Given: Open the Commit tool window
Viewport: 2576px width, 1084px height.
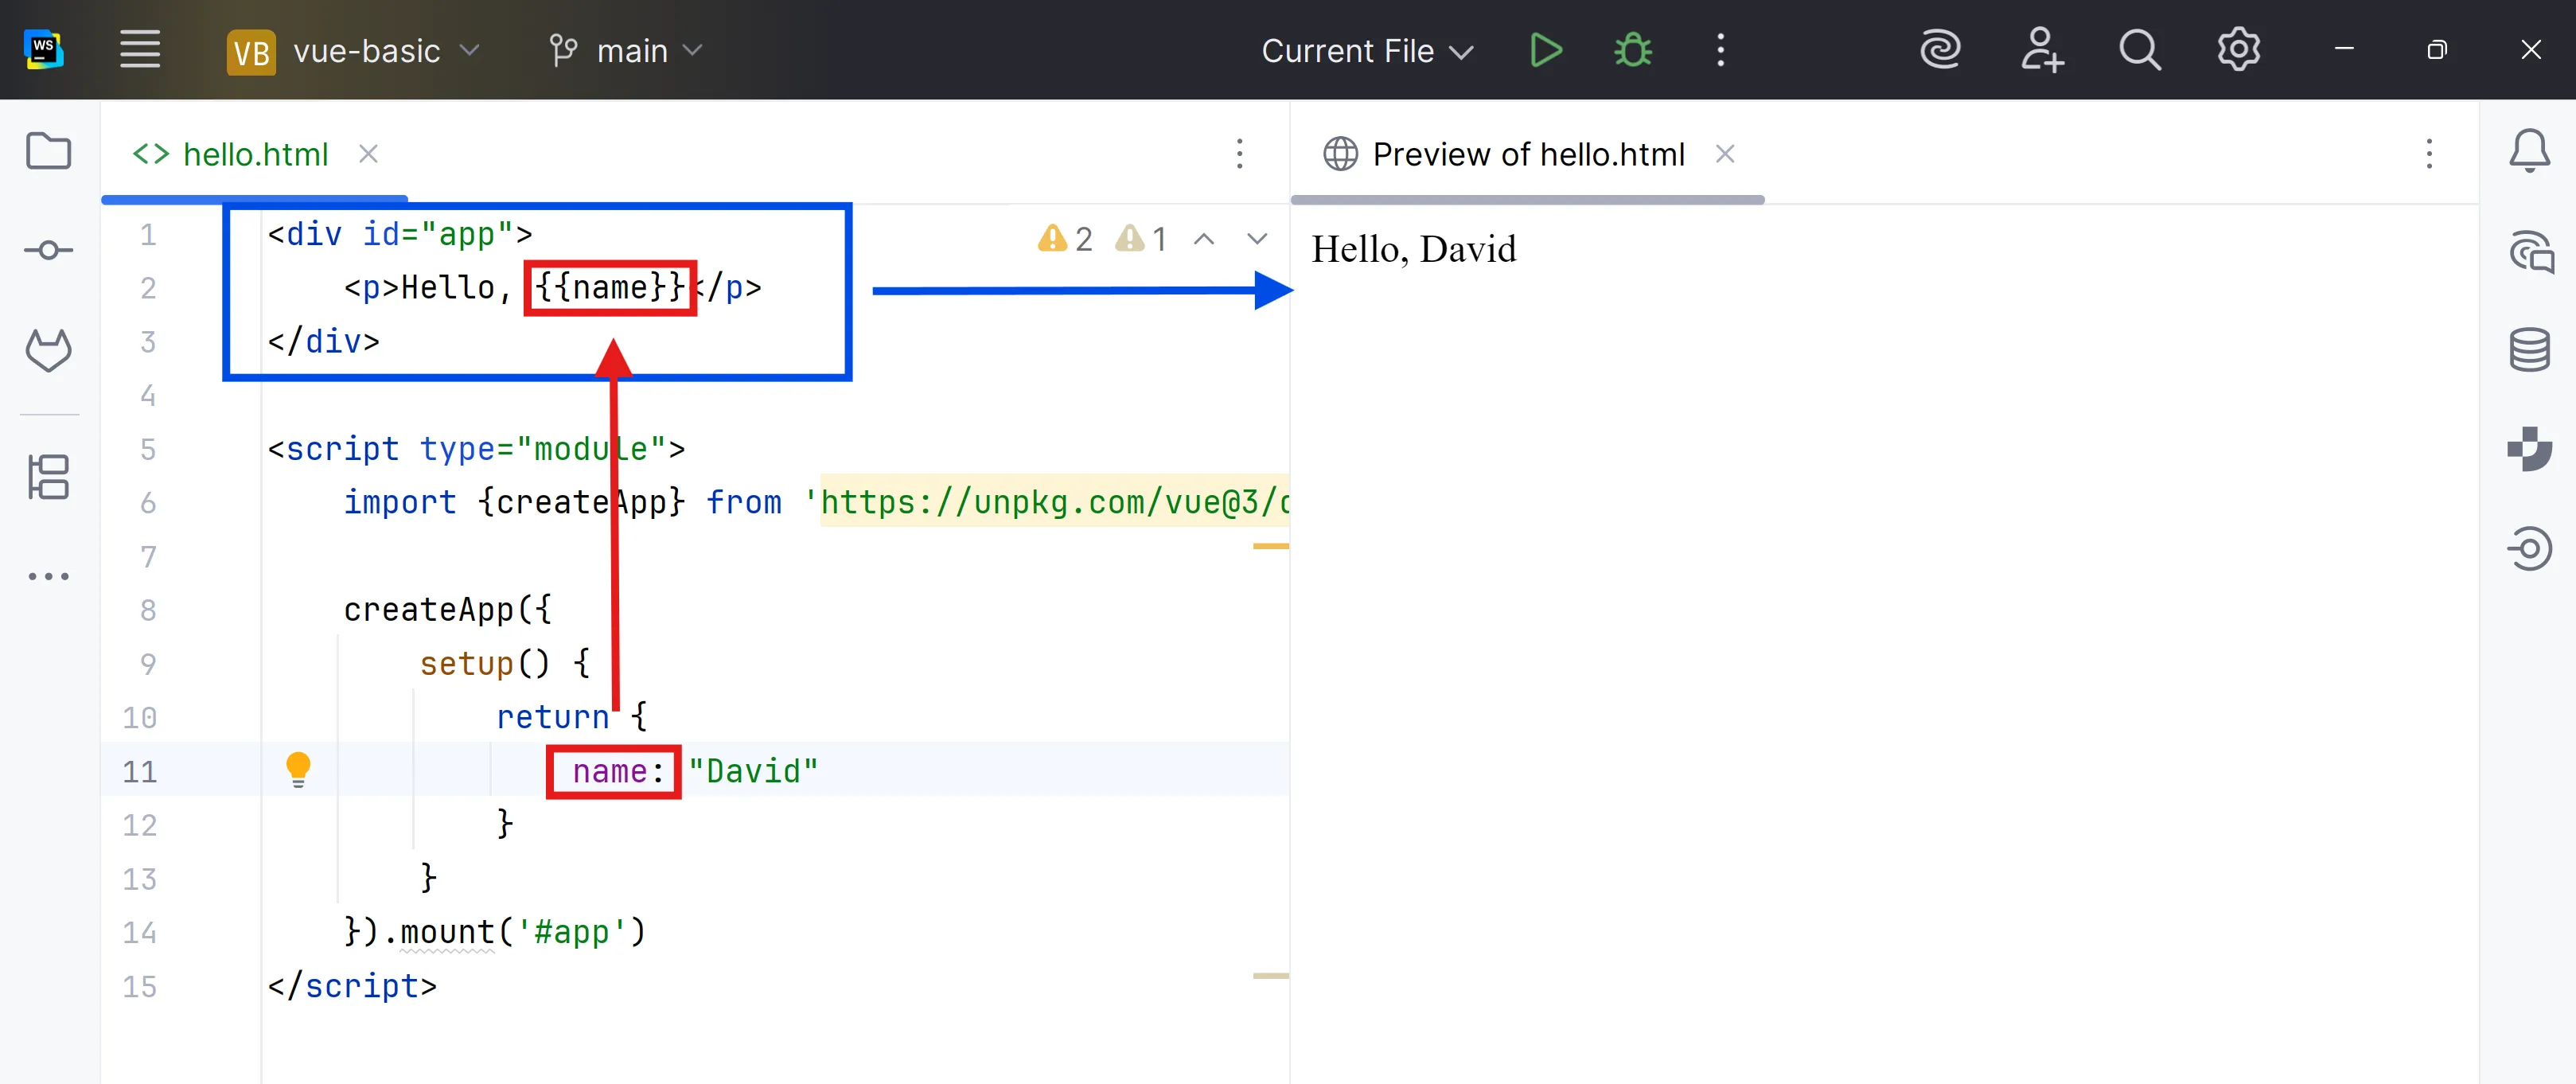Looking at the screenshot, I should pyautogui.click(x=48, y=250).
